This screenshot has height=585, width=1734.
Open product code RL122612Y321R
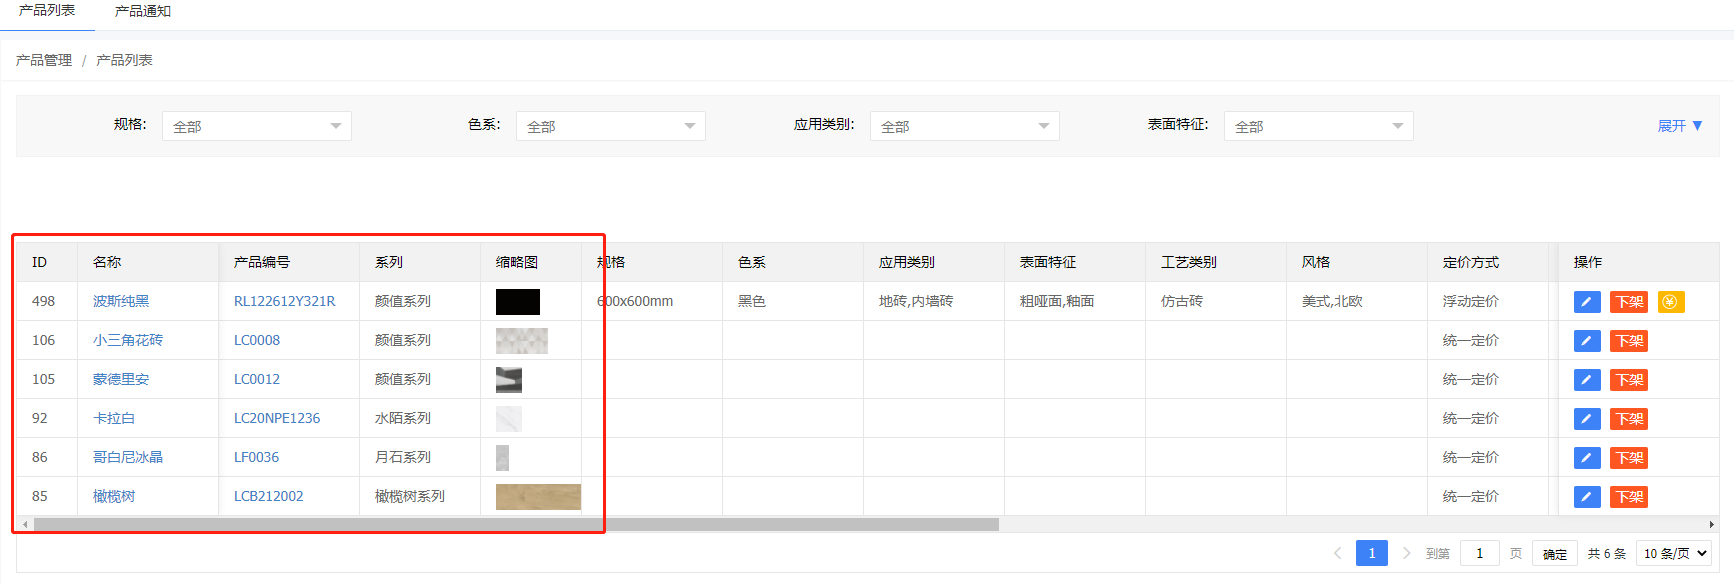[285, 301]
